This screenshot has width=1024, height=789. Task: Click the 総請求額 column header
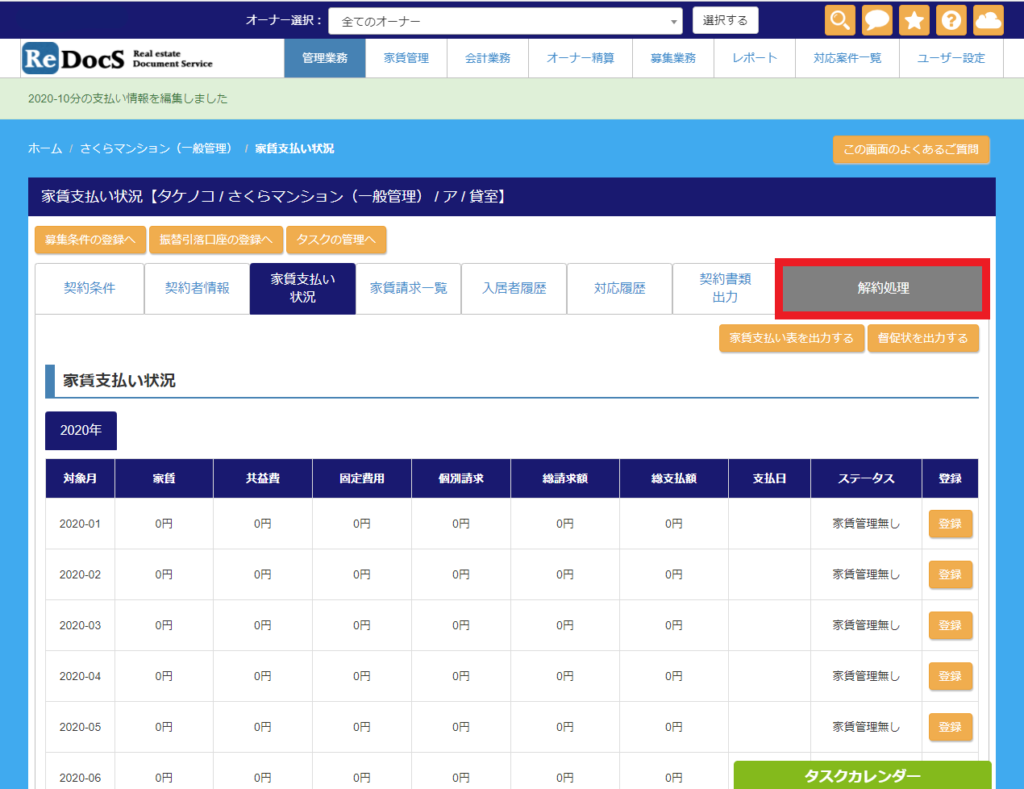click(x=565, y=479)
